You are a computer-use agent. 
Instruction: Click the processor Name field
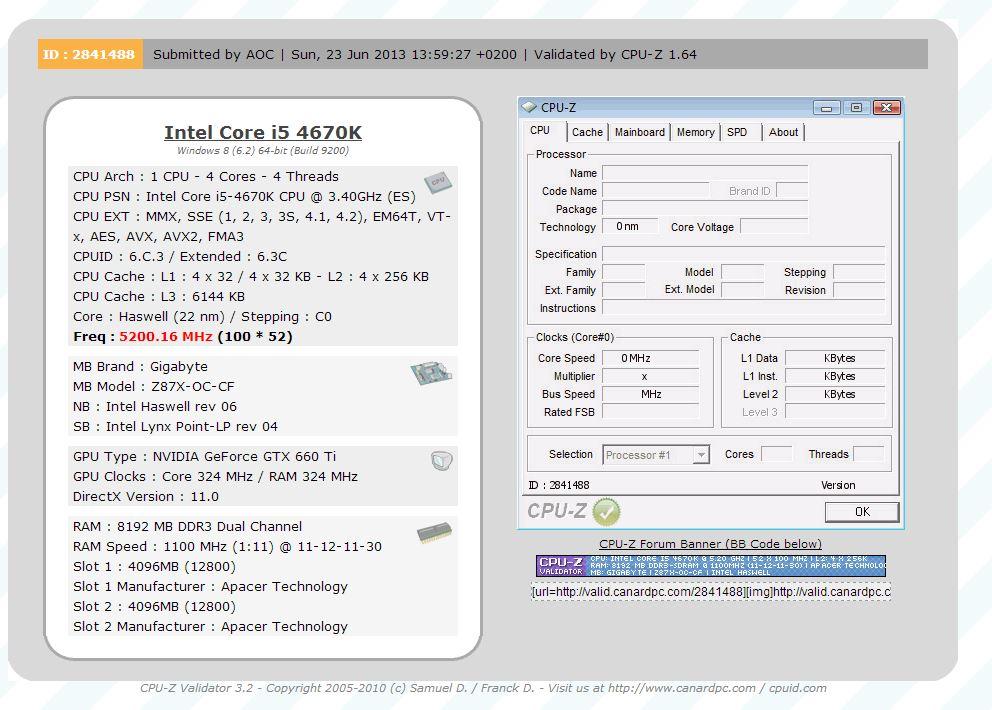[704, 173]
